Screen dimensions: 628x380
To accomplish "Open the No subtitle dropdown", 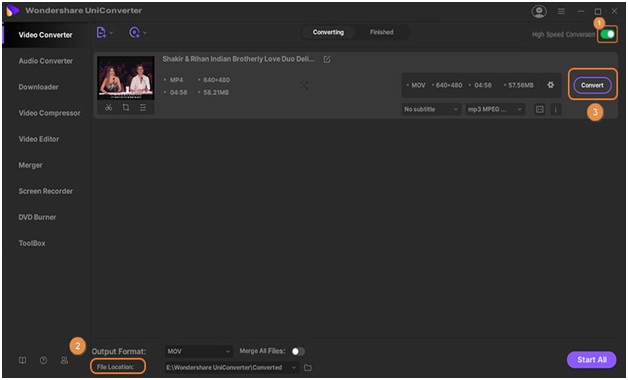I will (431, 109).
